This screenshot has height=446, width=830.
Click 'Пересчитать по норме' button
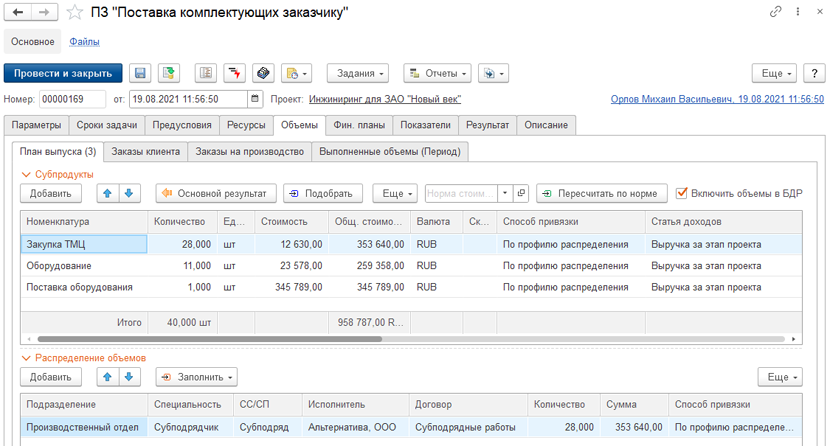point(602,194)
